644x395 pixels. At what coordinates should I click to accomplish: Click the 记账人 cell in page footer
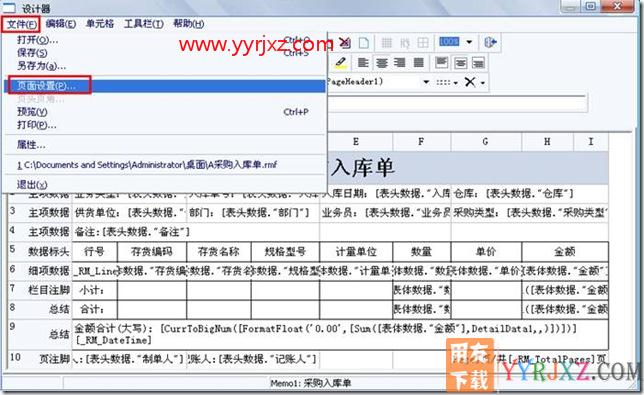point(253,359)
